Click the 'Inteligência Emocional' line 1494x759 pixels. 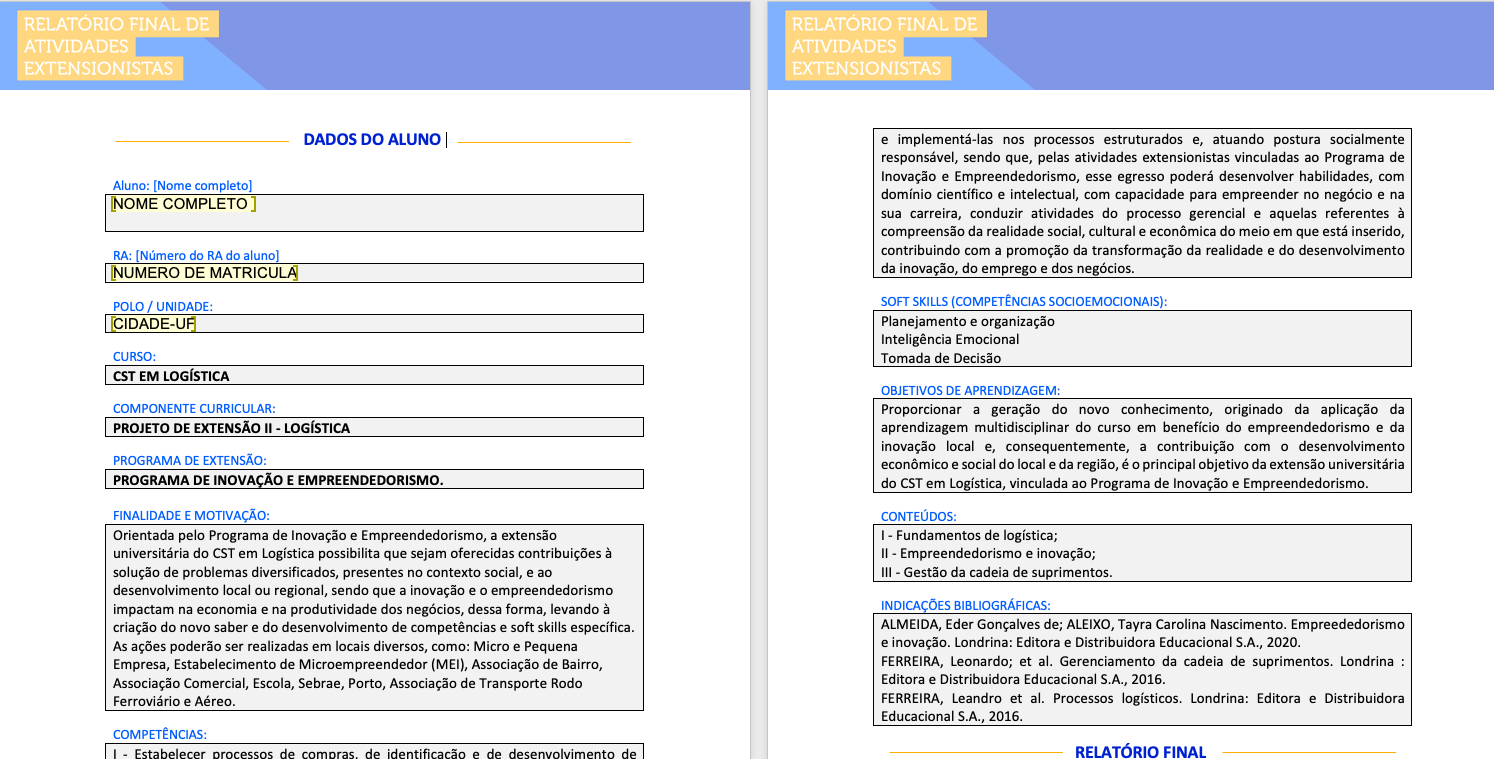pyautogui.click(x=950, y=339)
